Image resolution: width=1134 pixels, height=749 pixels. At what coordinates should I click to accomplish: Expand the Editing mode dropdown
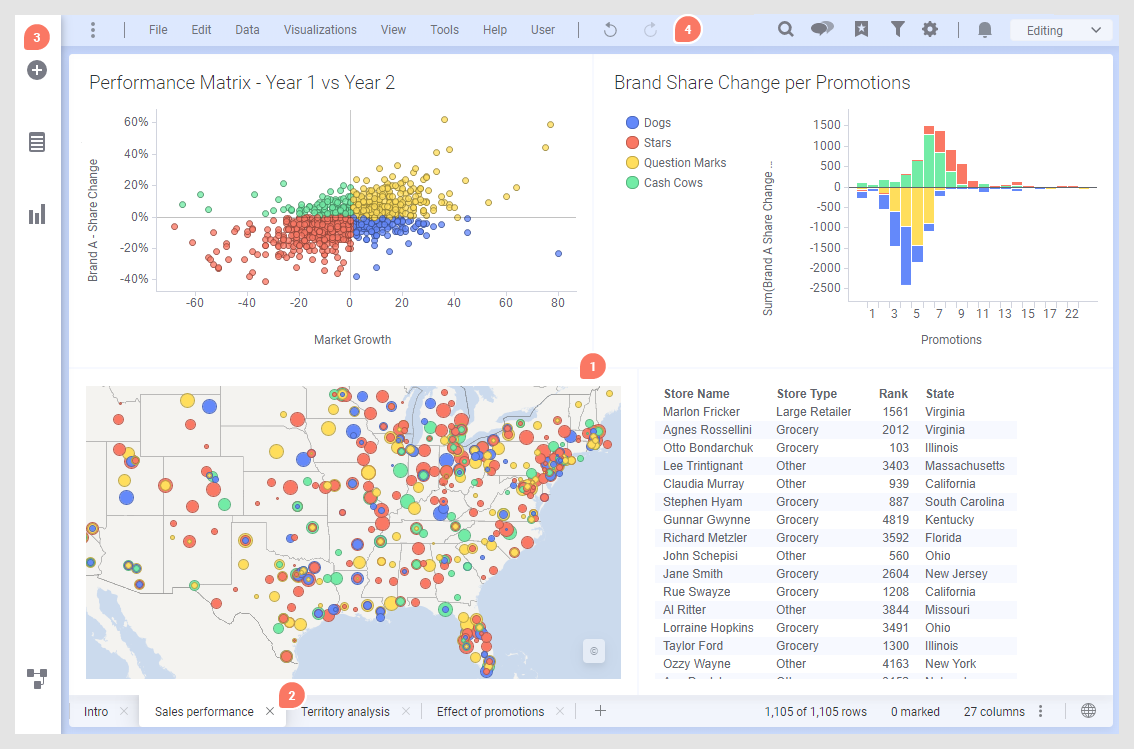tap(1061, 30)
